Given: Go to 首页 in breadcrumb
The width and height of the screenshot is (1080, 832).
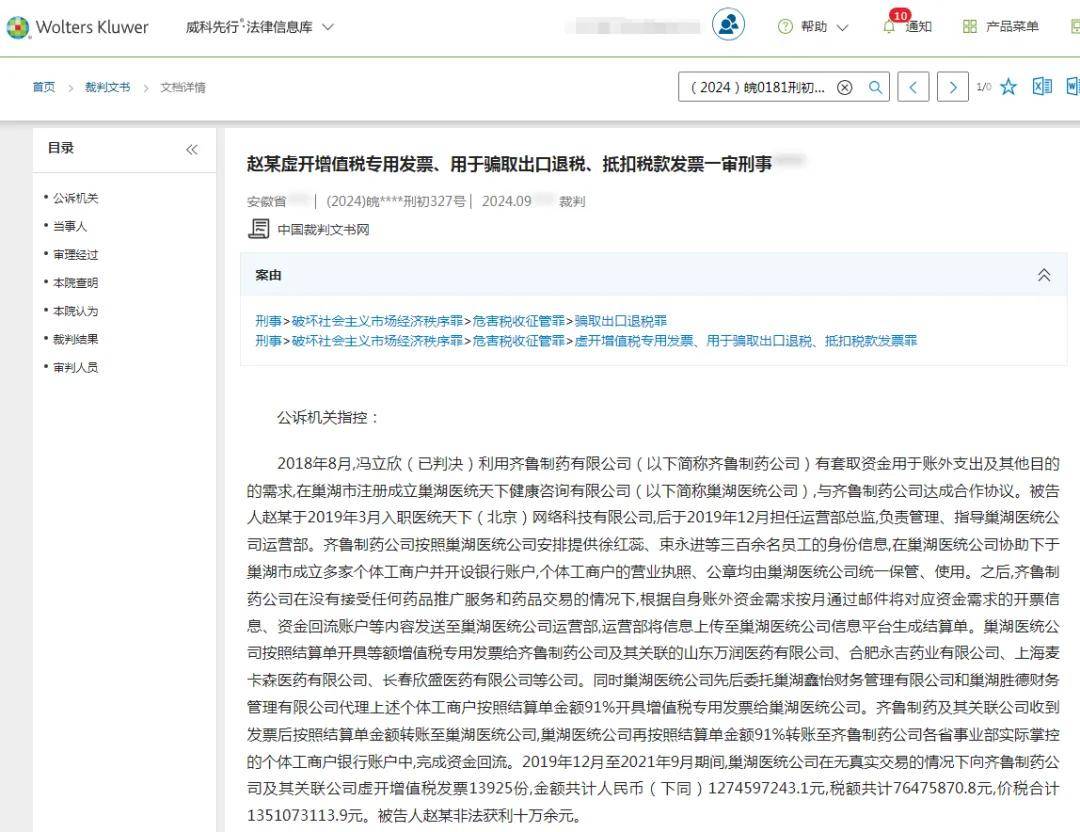Looking at the screenshot, I should 44,87.
